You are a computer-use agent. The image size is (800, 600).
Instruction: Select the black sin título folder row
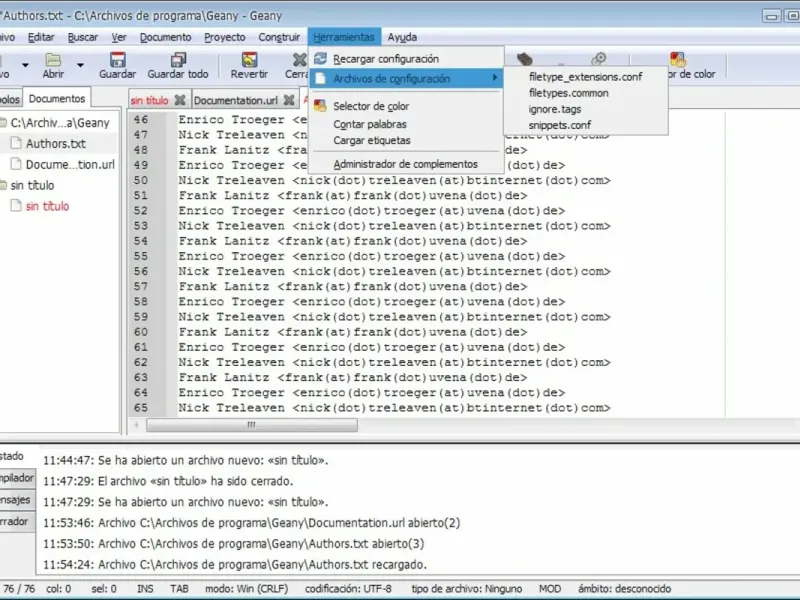[x=33, y=185]
